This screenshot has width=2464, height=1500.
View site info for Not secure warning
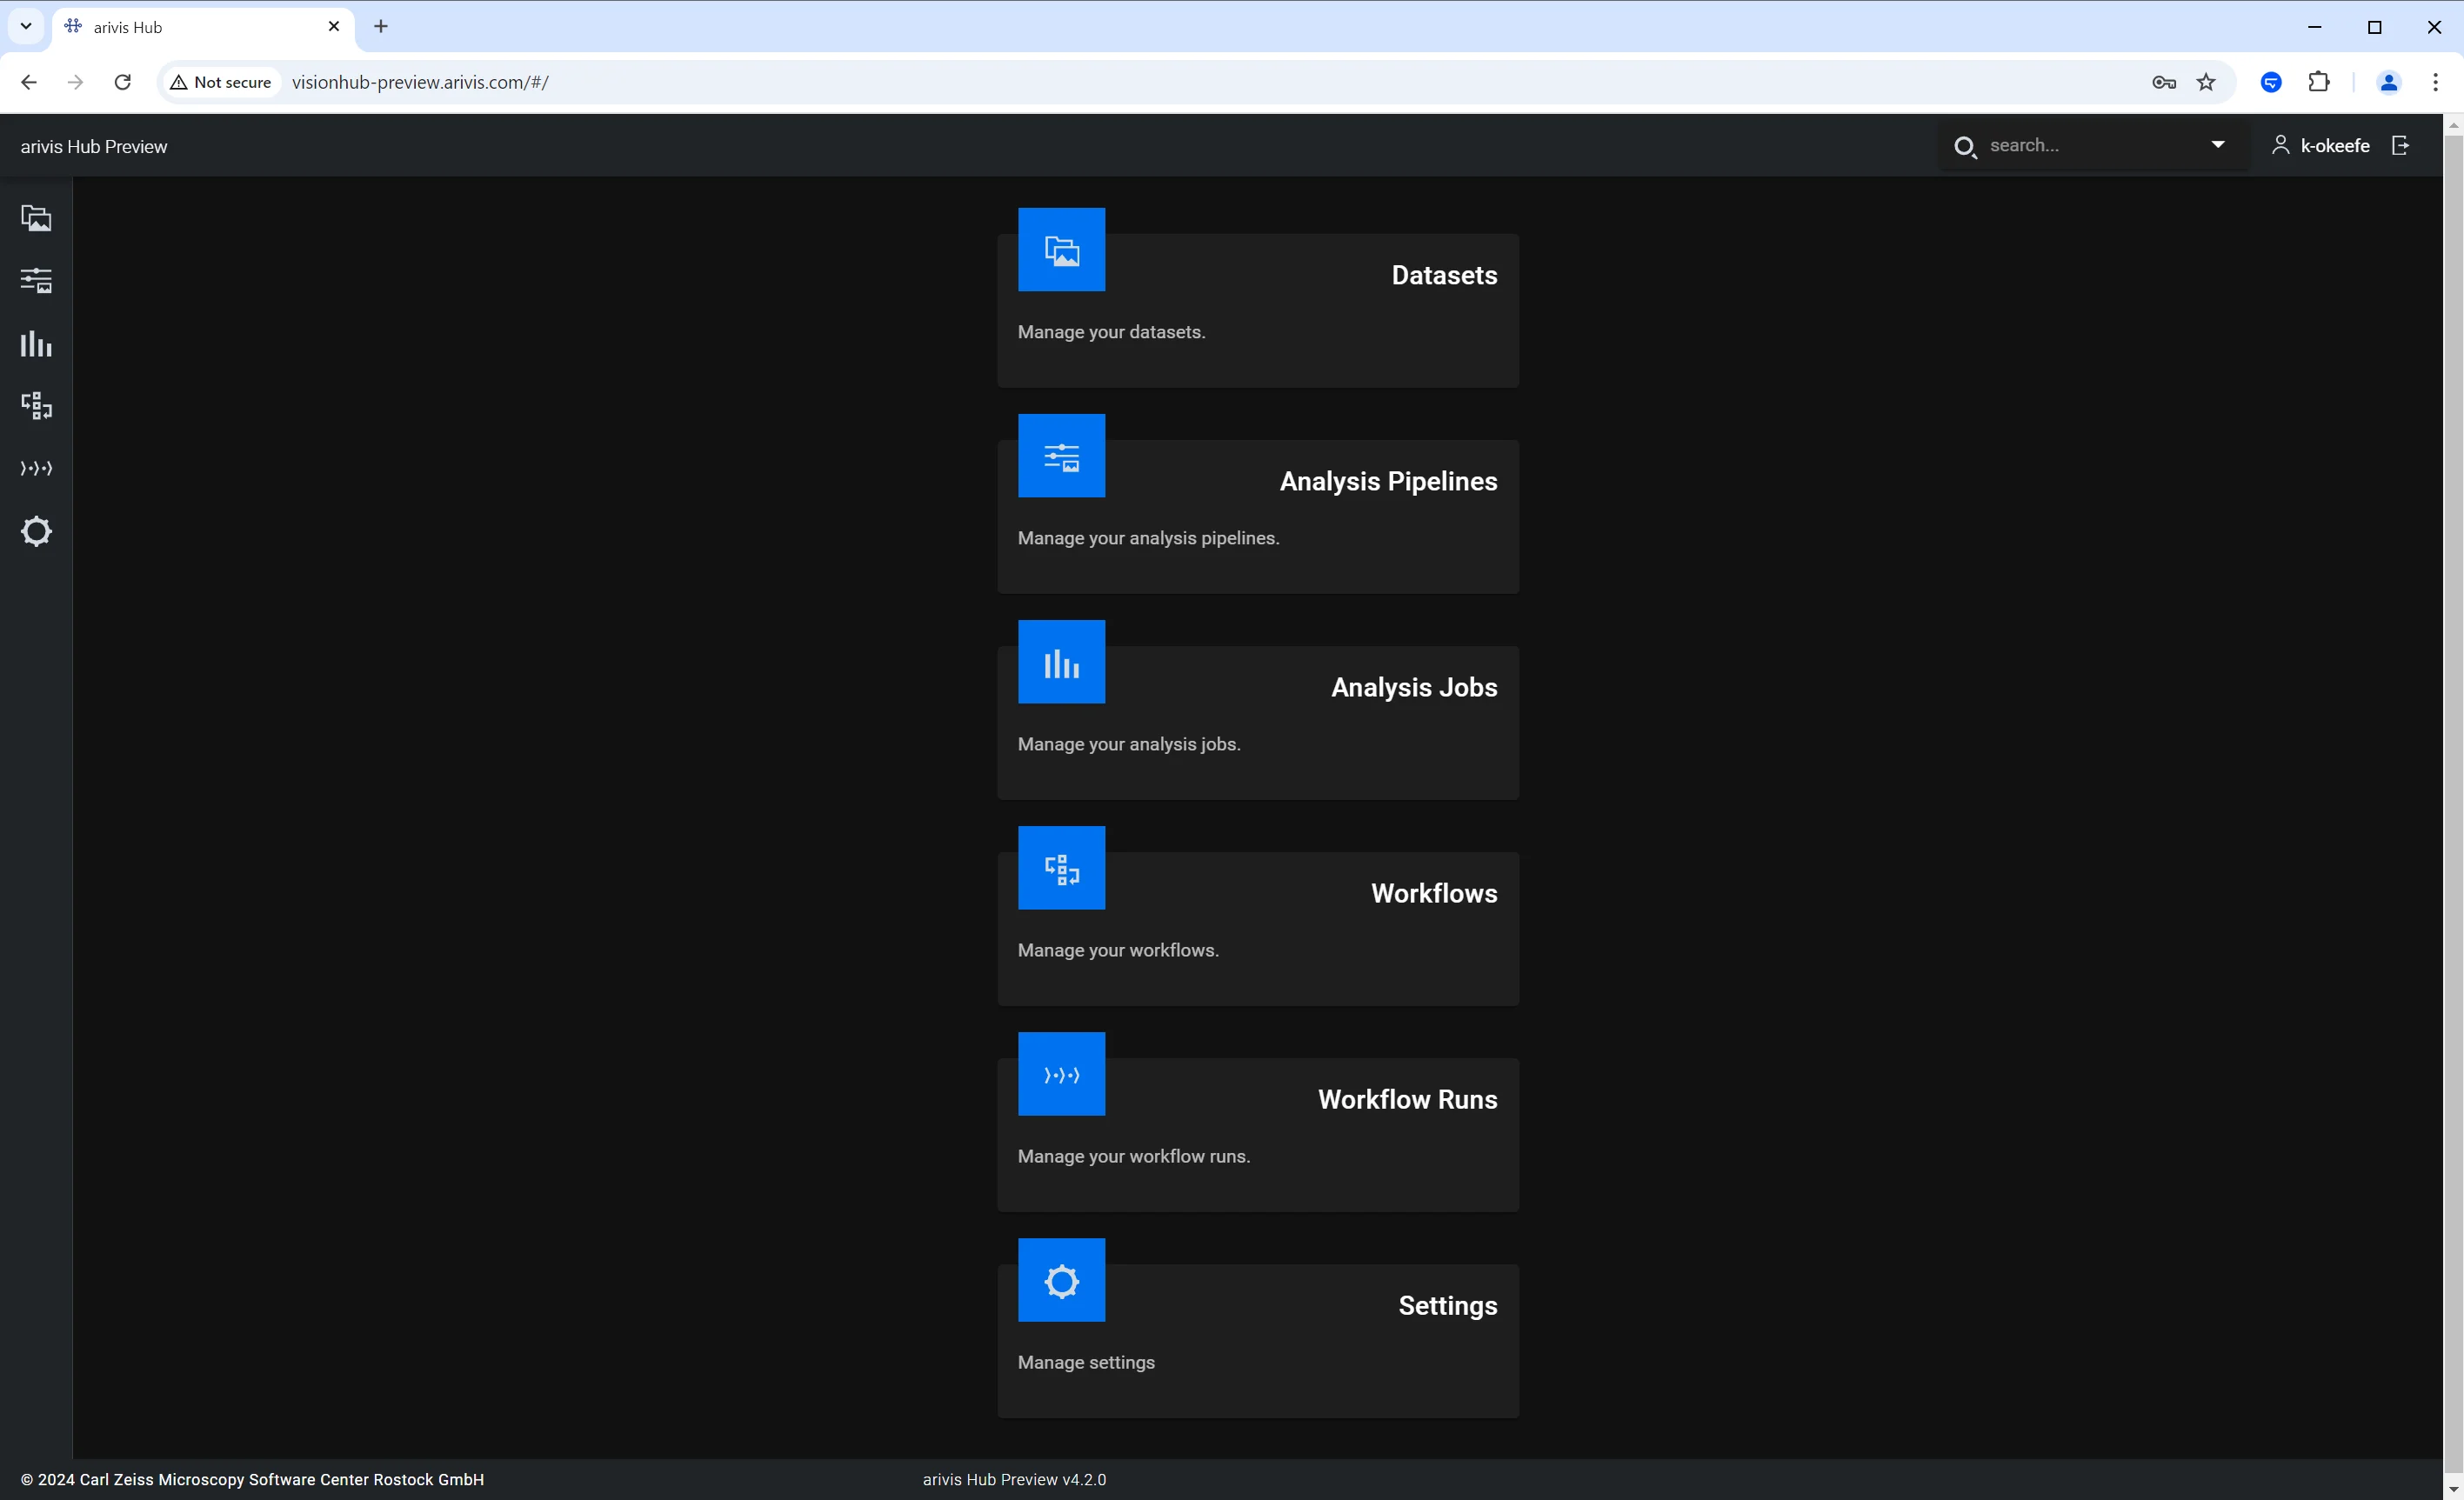coord(221,82)
